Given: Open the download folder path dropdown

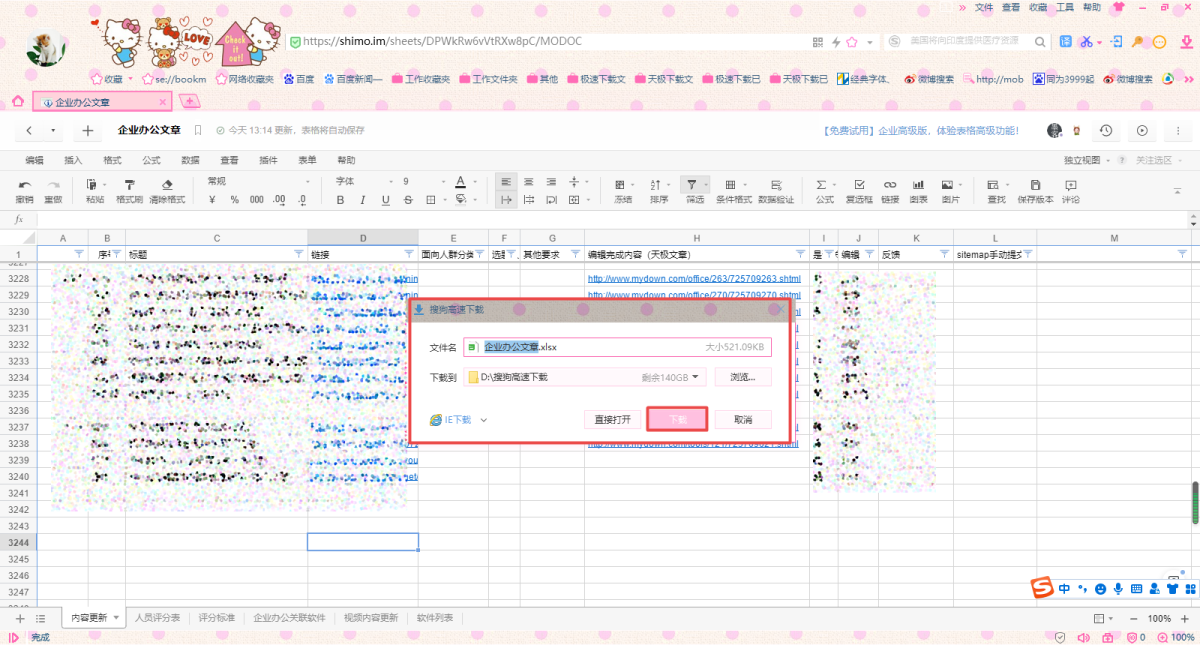Looking at the screenshot, I should tap(695, 377).
